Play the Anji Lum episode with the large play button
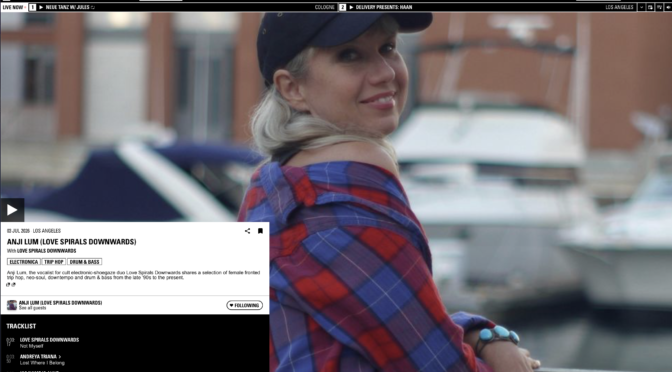Image resolution: width=672 pixels, height=372 pixels. click(12, 210)
